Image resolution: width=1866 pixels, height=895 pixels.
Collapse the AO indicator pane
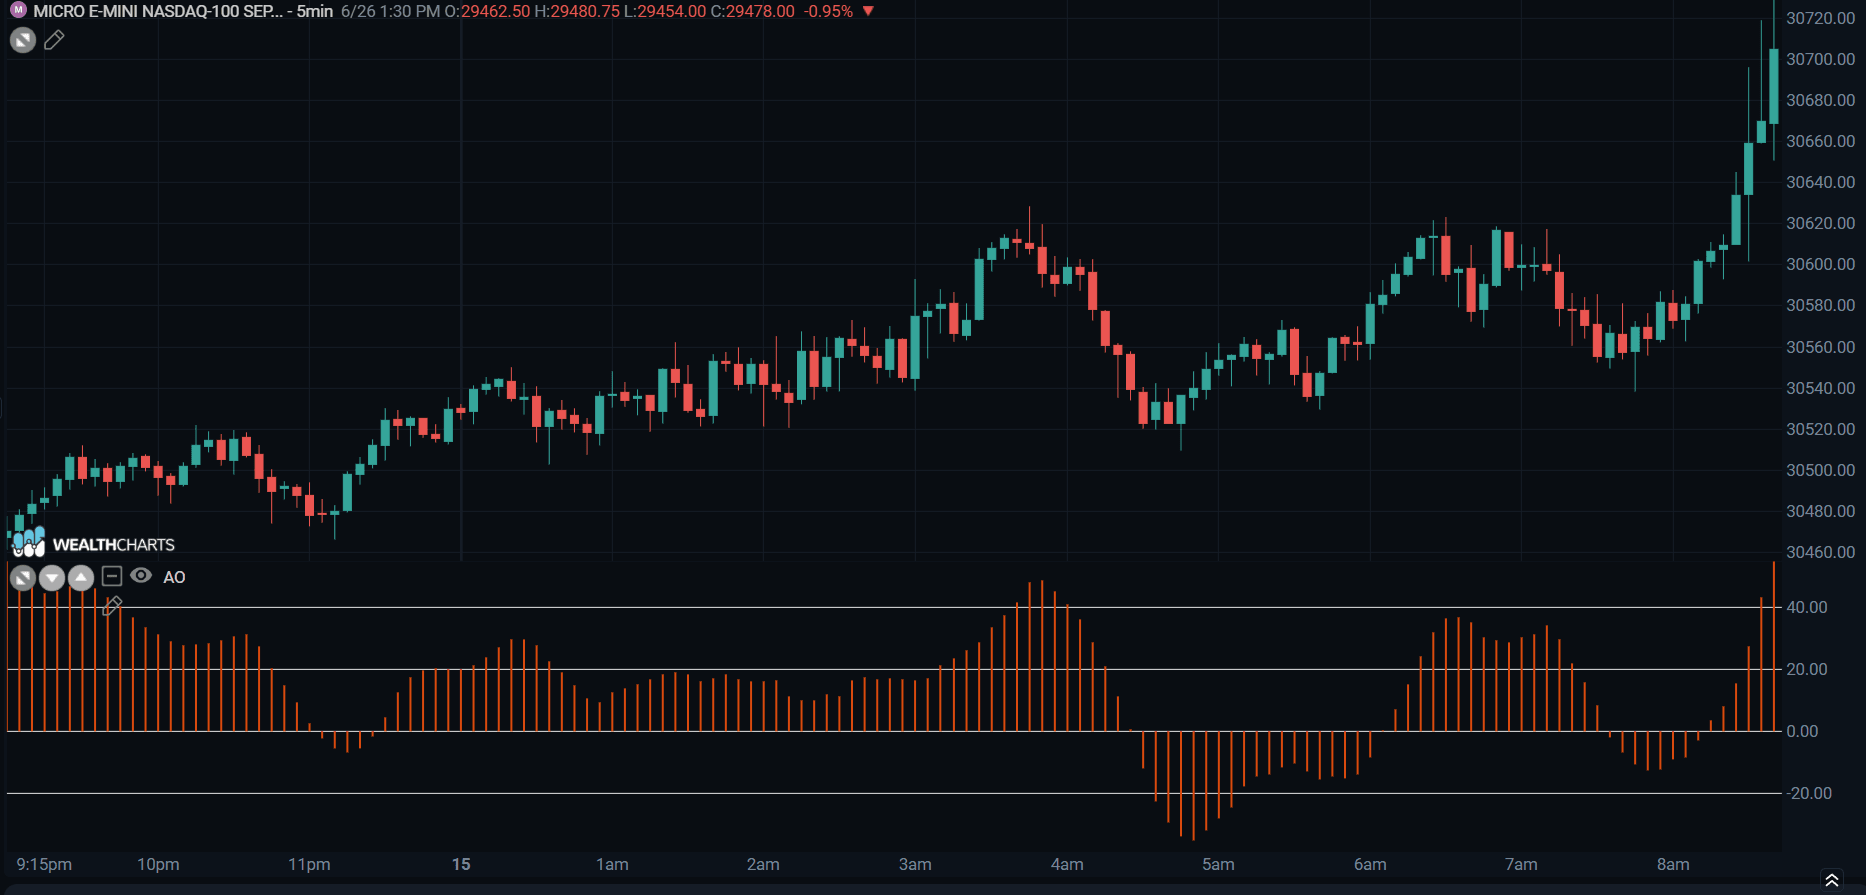(x=112, y=576)
